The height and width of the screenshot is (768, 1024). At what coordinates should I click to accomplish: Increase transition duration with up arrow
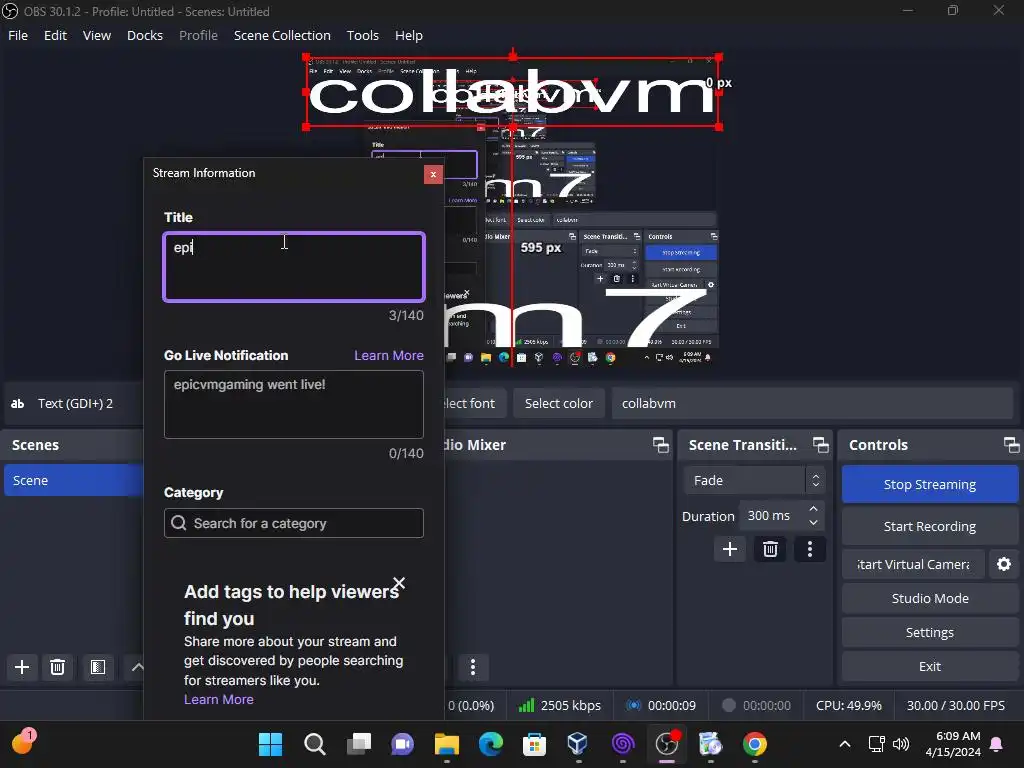click(813, 509)
